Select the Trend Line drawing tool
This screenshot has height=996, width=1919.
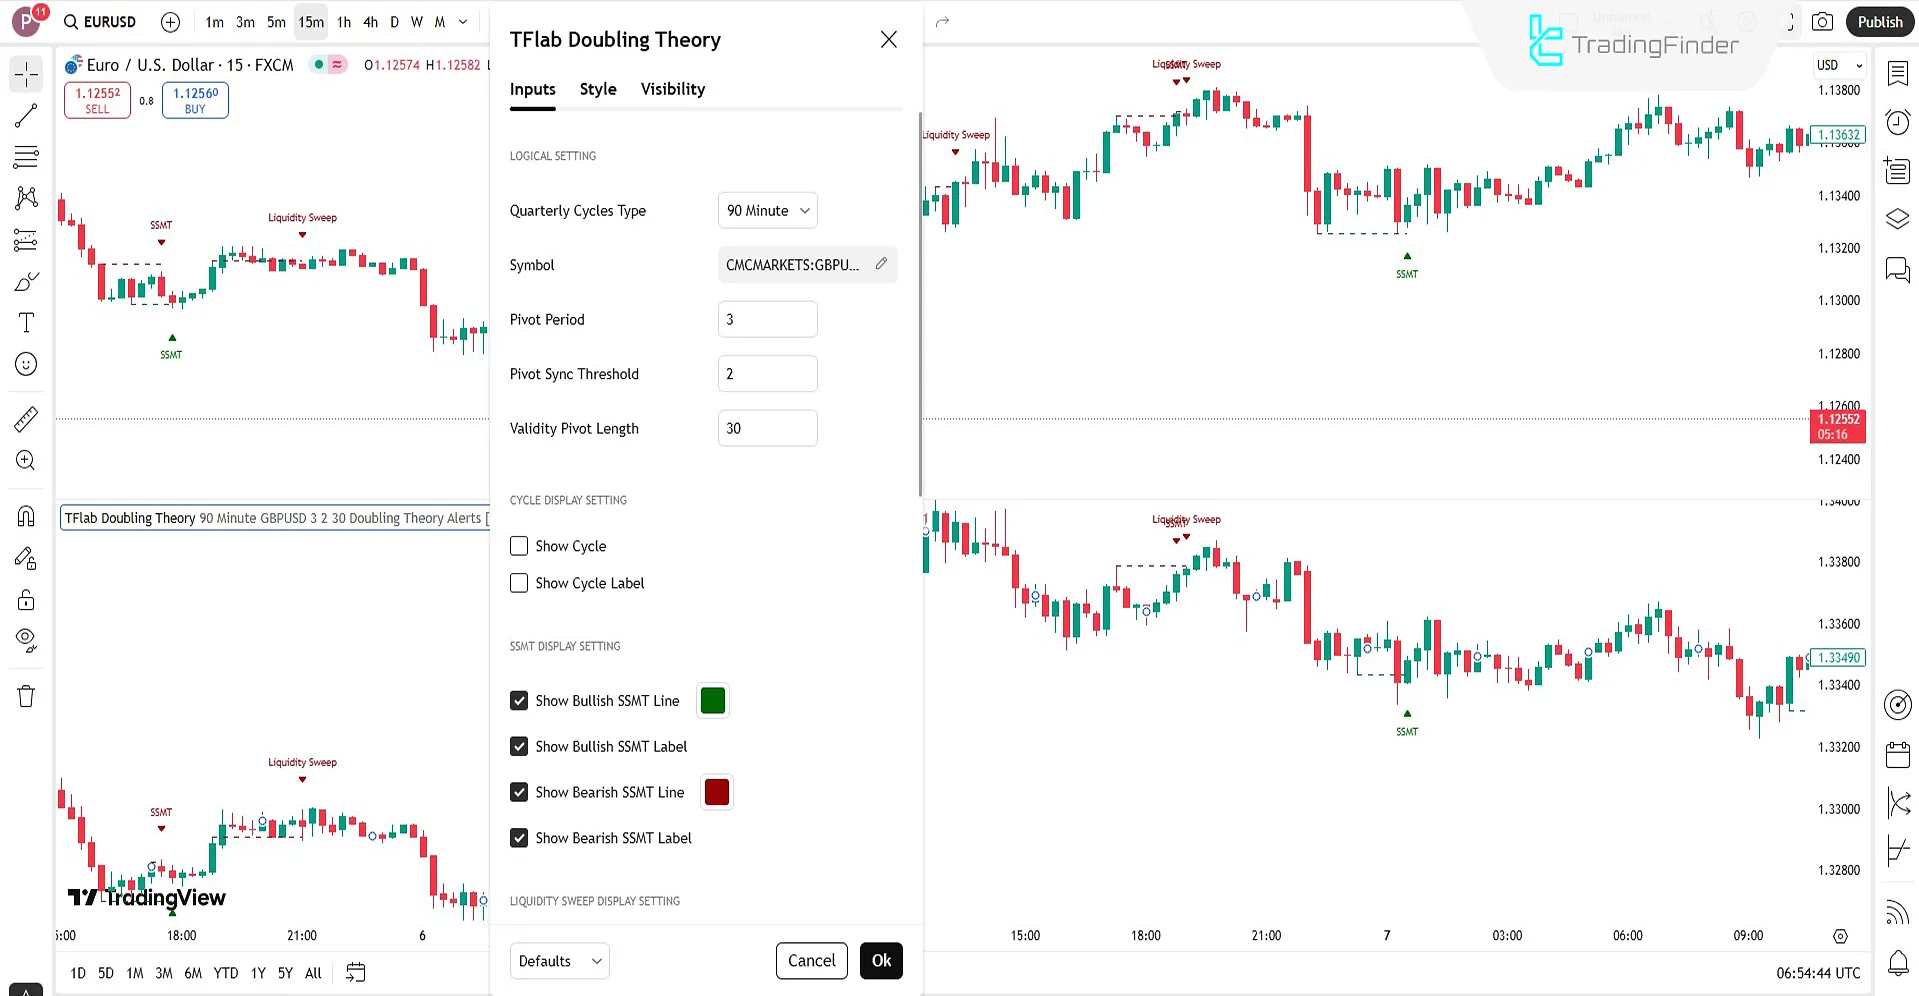[x=26, y=114]
